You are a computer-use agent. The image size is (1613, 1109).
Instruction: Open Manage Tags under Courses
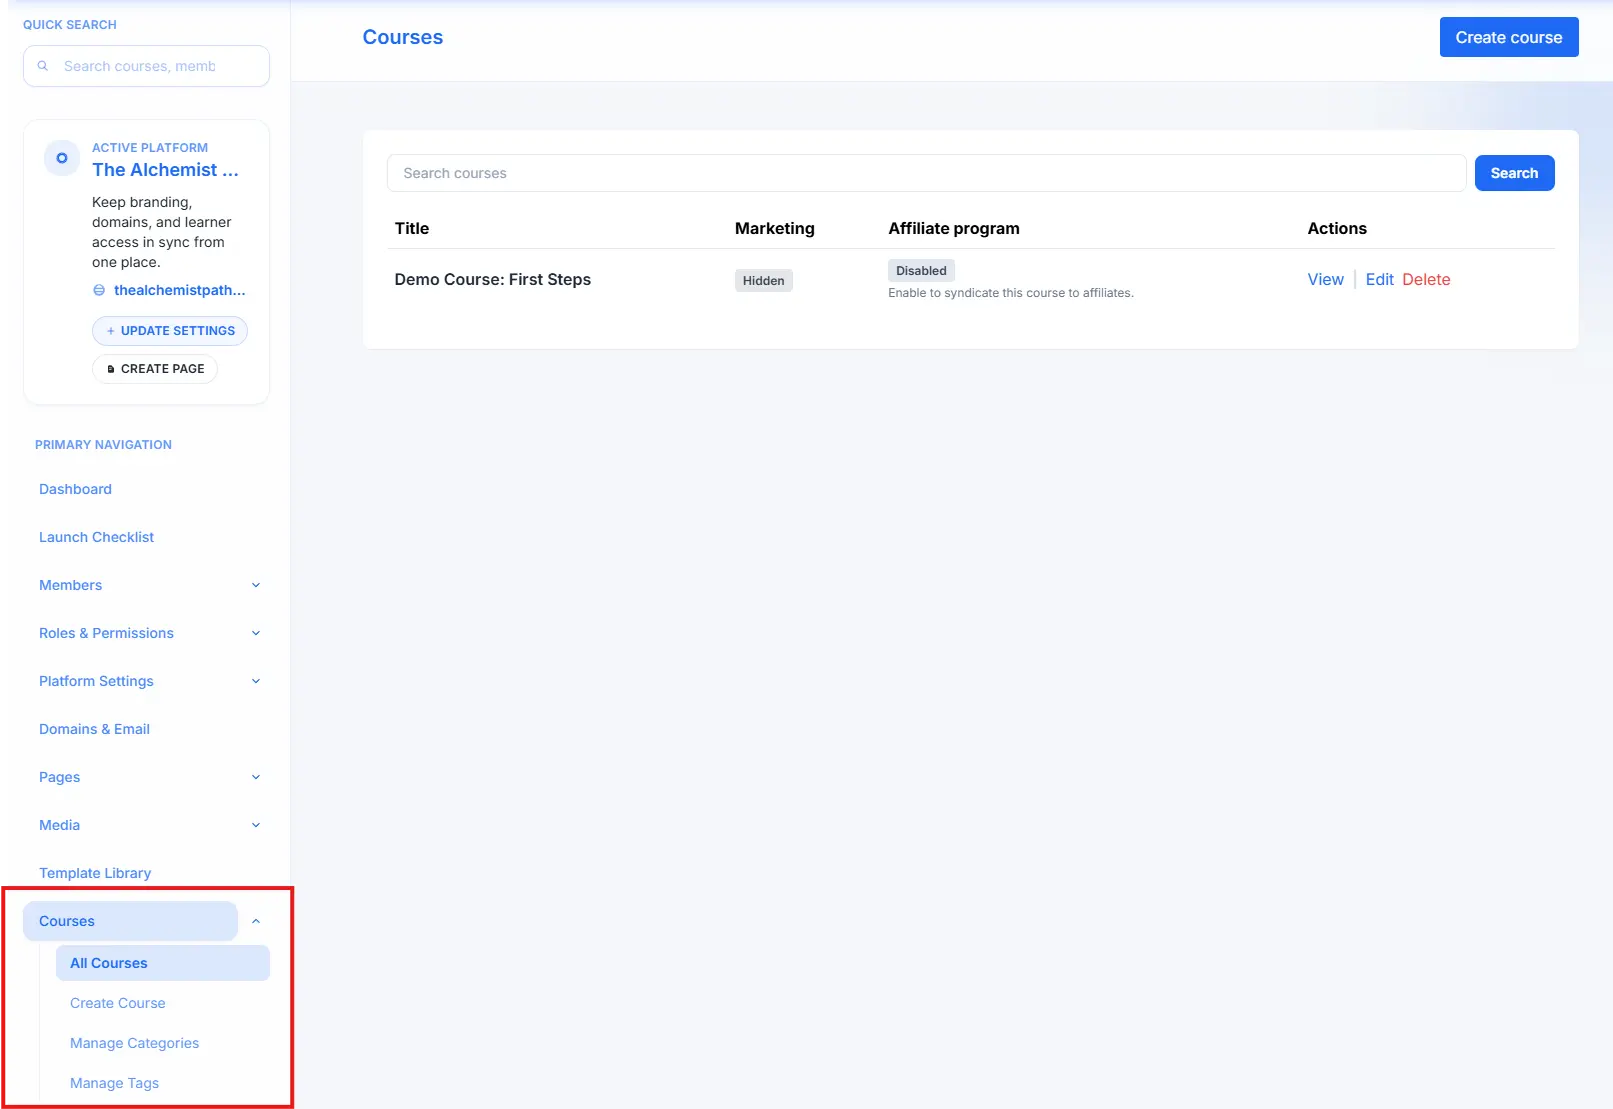(114, 1083)
